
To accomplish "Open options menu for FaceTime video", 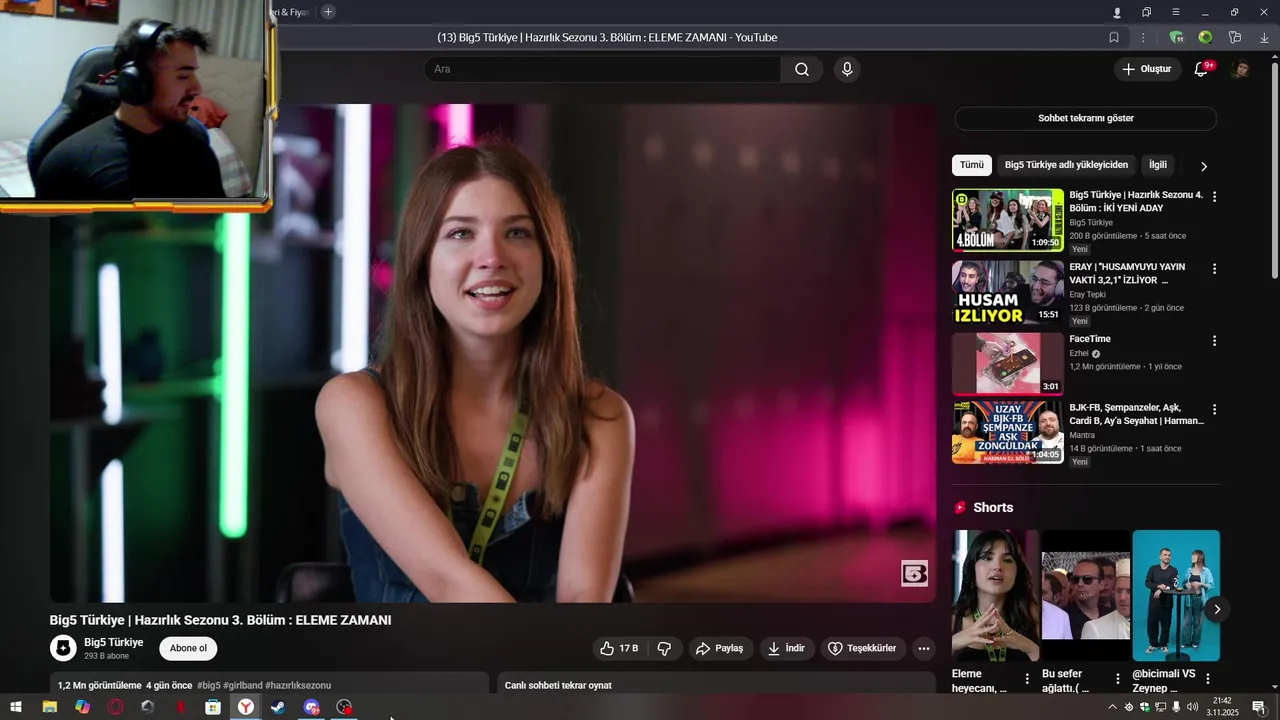I will (1215, 341).
